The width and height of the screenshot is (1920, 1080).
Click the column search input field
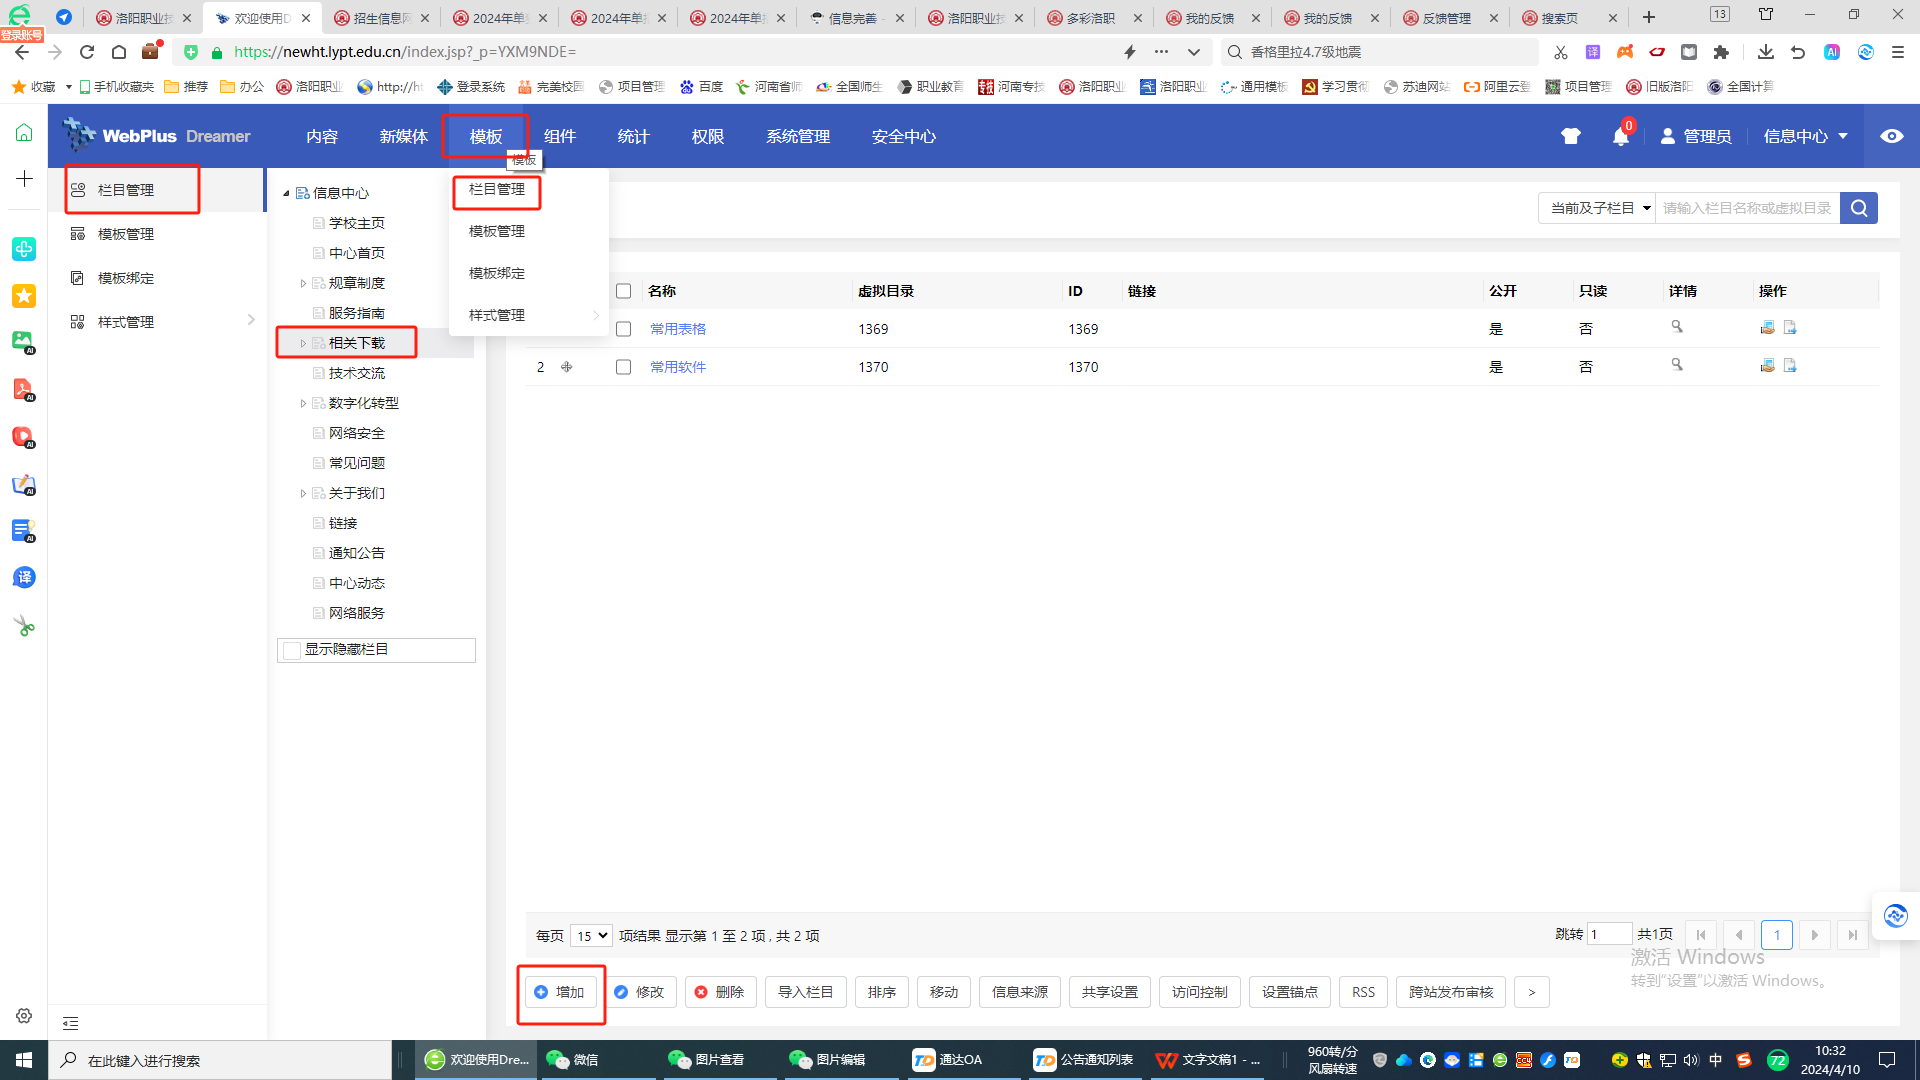click(x=1746, y=208)
